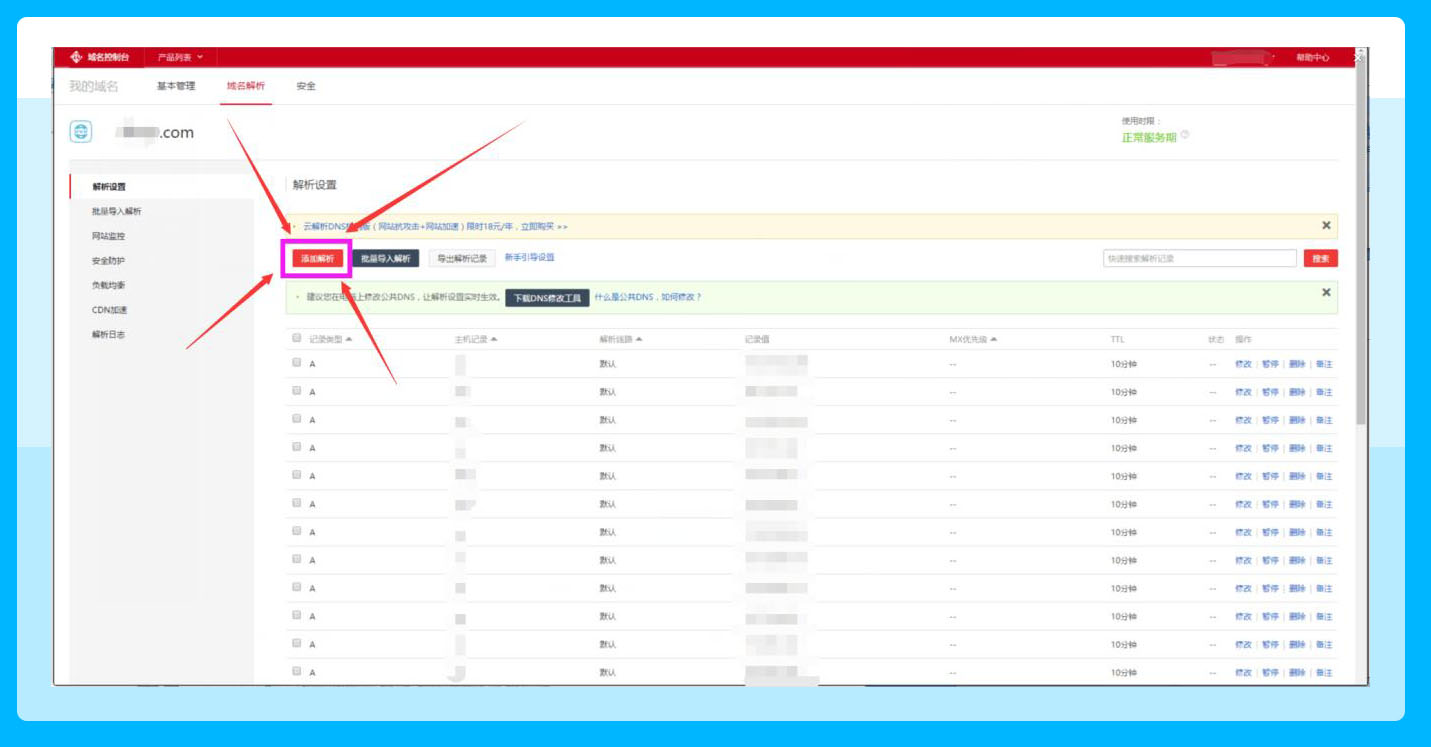
Task: Dismiss the green public DNS tip banner
Action: [1326, 293]
